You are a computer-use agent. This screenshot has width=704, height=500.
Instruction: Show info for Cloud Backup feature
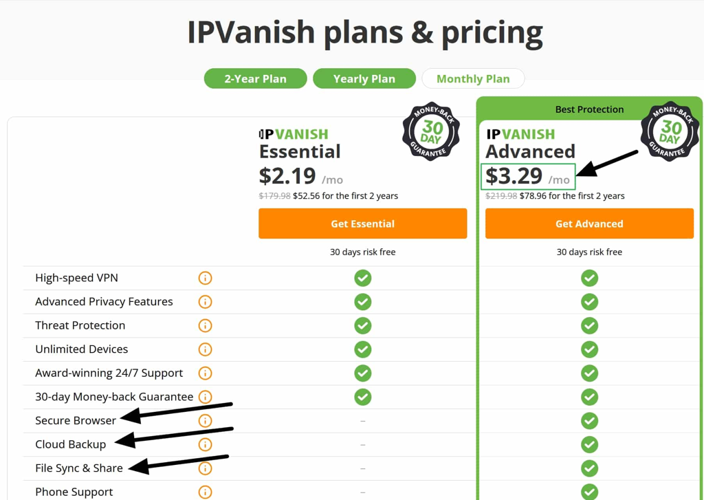pos(205,445)
